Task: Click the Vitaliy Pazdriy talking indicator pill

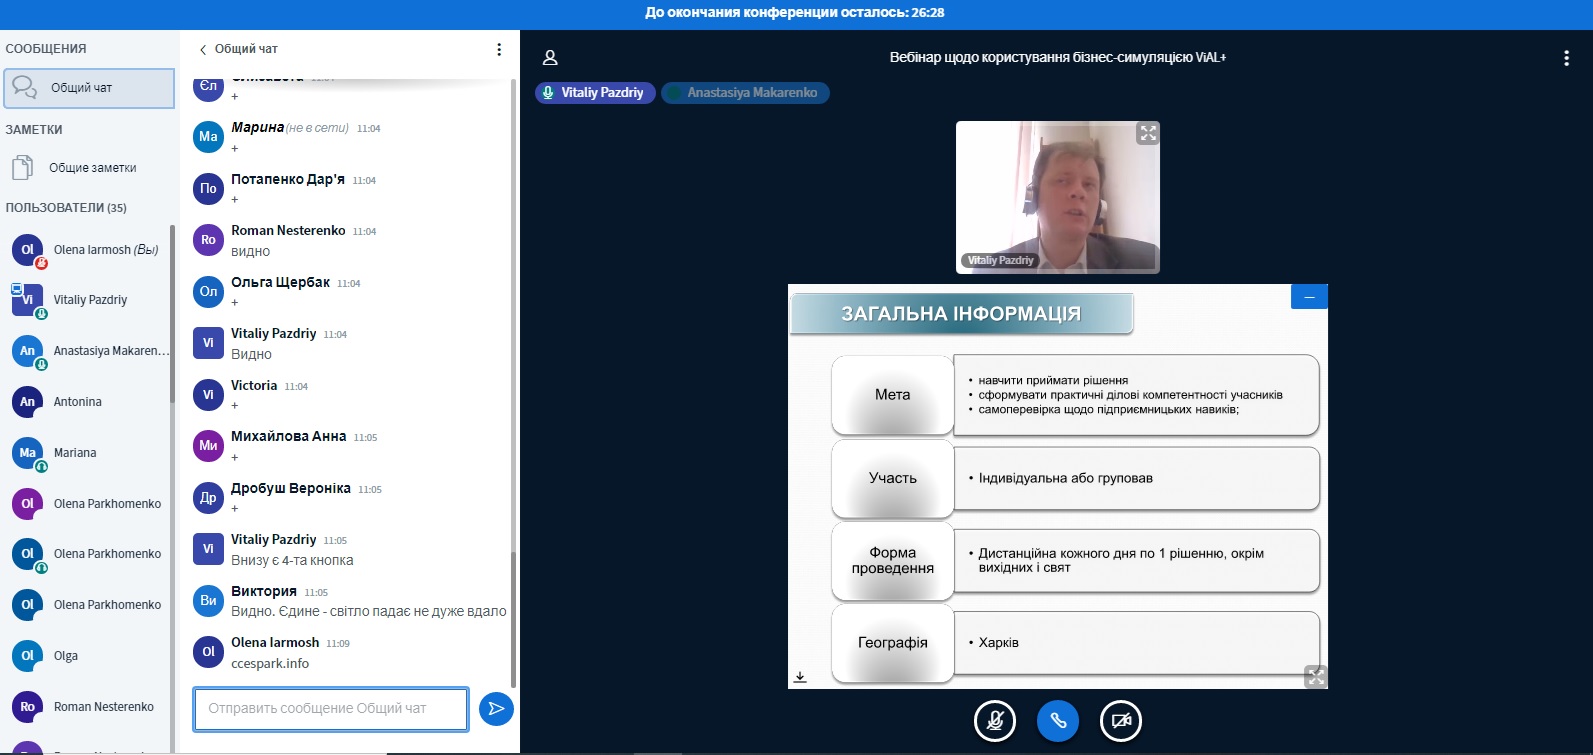Action: (x=595, y=93)
